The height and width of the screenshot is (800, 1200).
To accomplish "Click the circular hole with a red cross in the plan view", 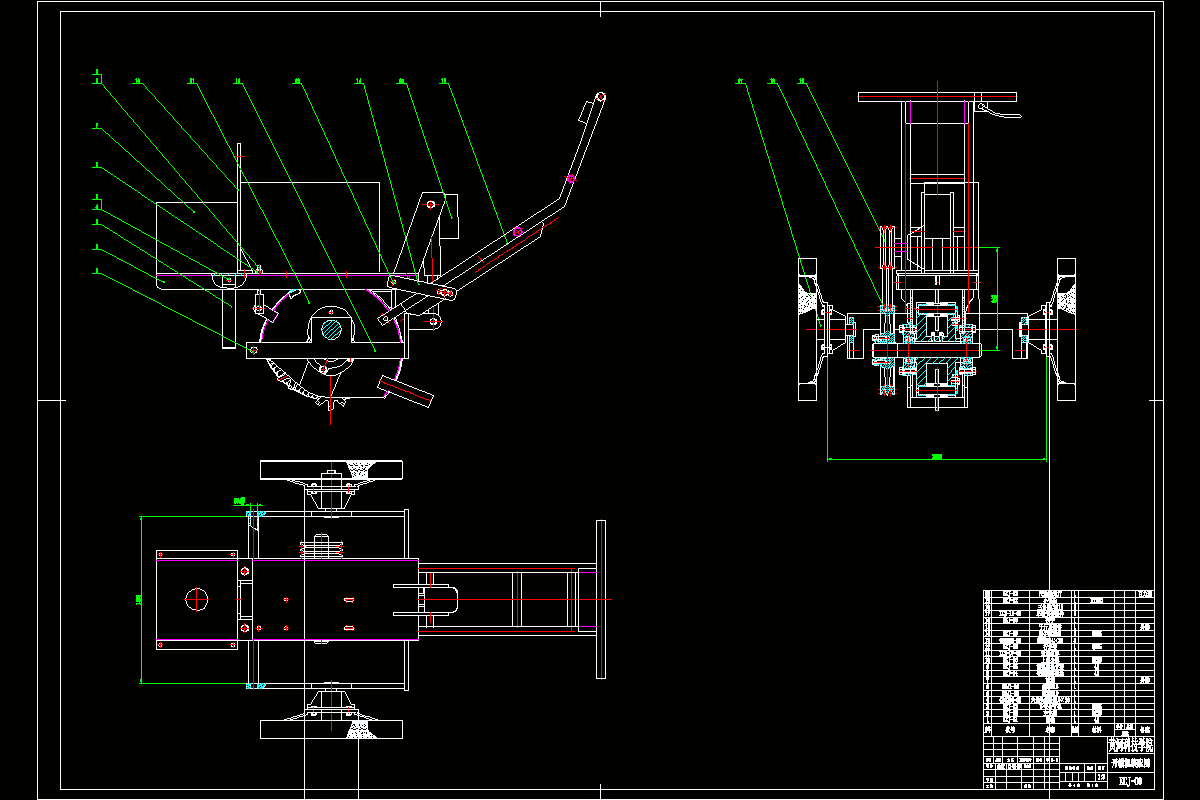I will click(x=197, y=598).
